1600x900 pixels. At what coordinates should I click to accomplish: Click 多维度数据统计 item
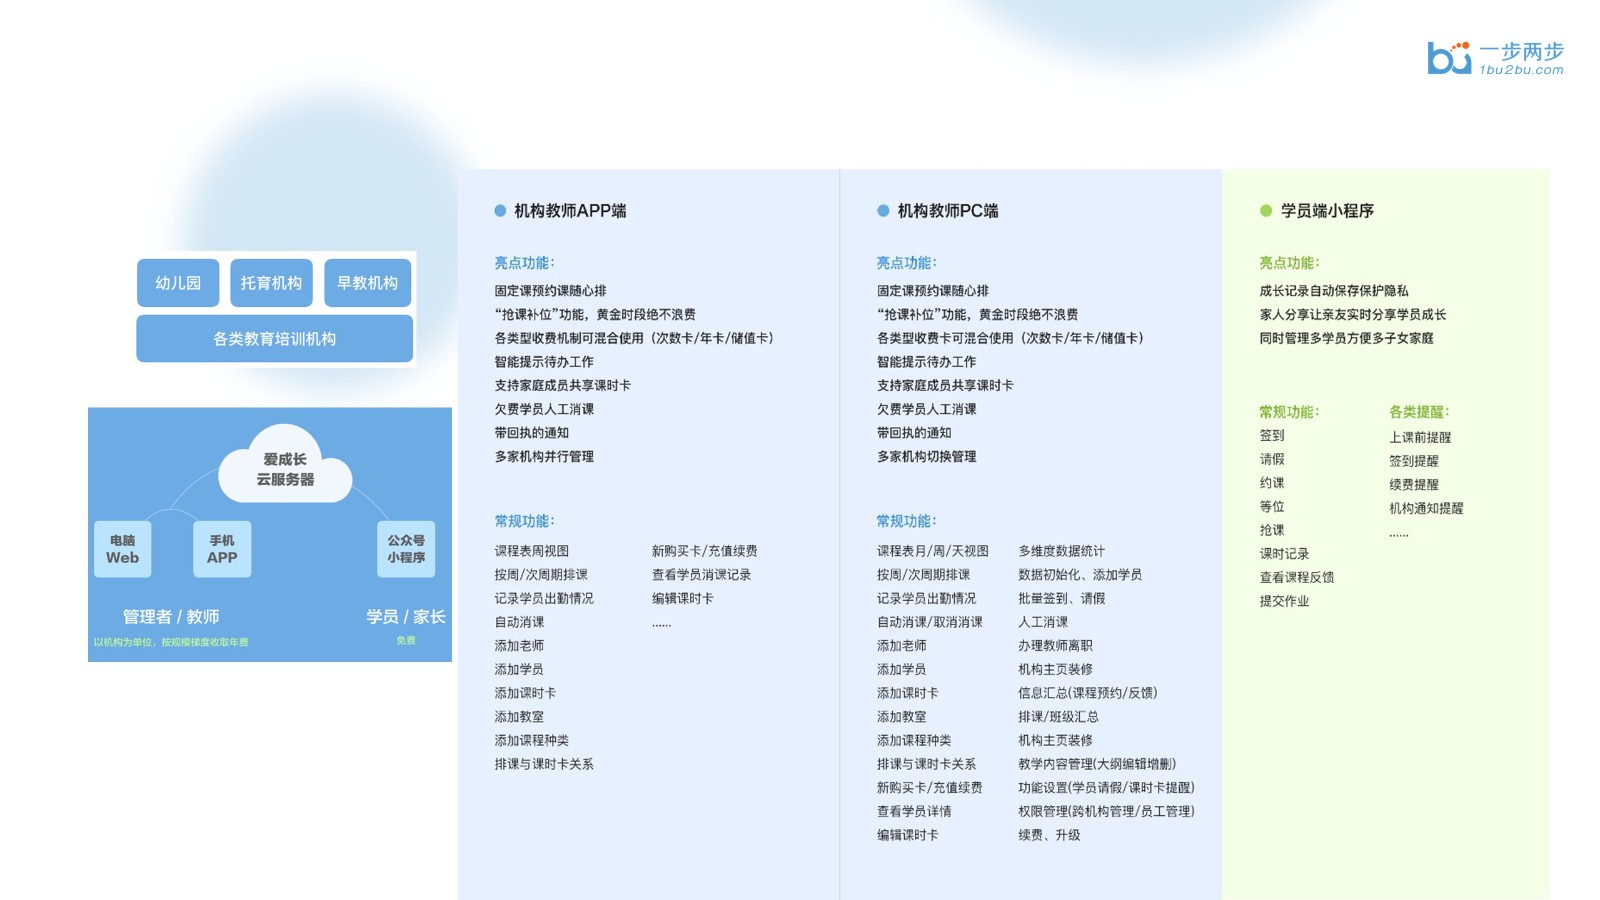point(1062,551)
